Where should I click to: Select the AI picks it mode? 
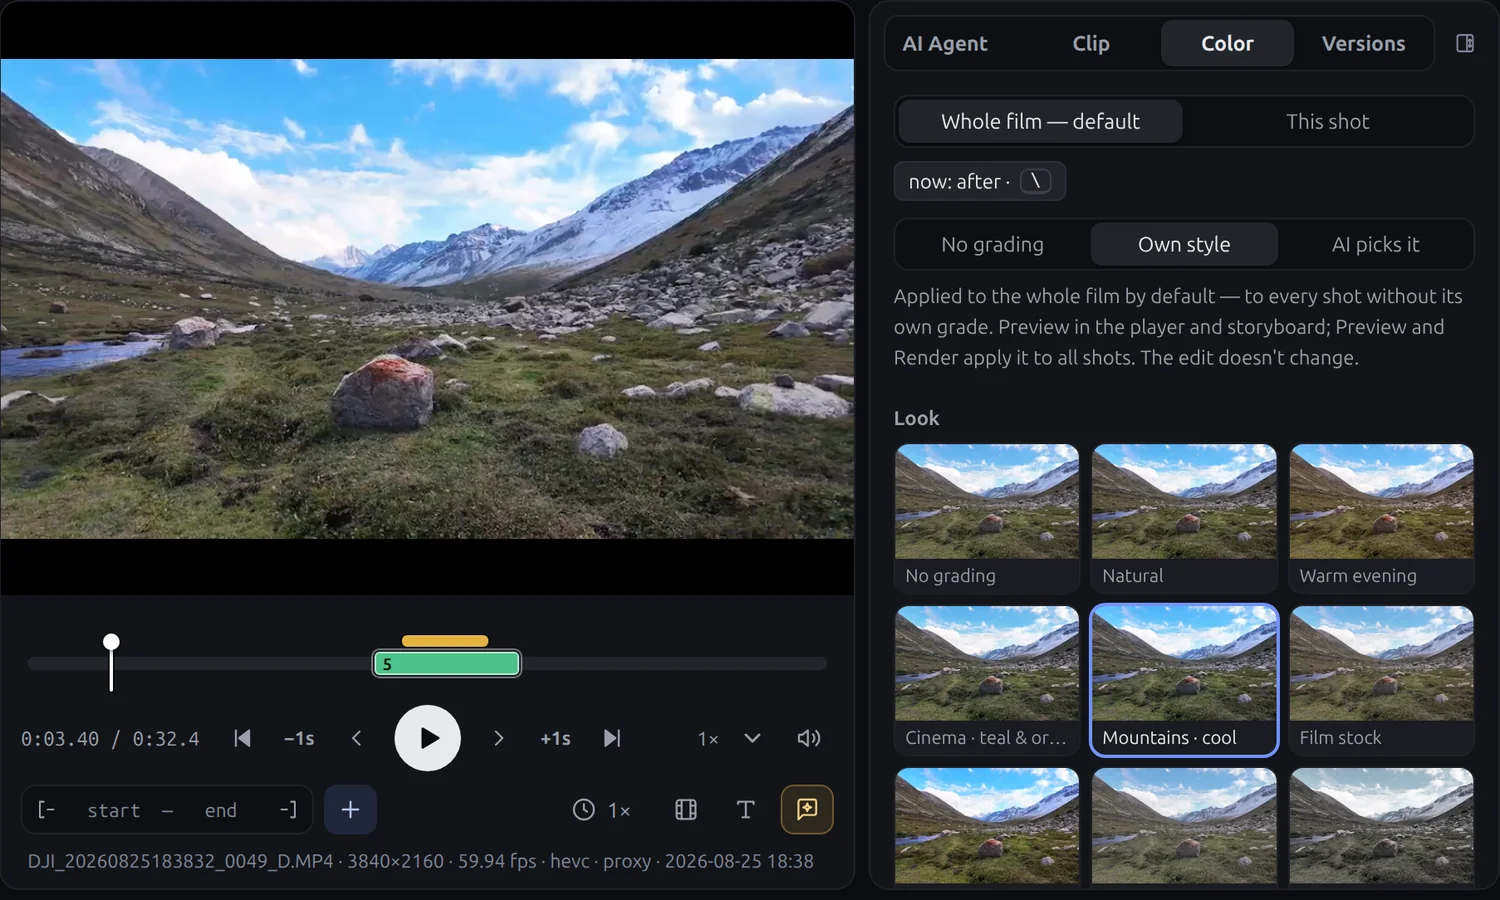1375,244
